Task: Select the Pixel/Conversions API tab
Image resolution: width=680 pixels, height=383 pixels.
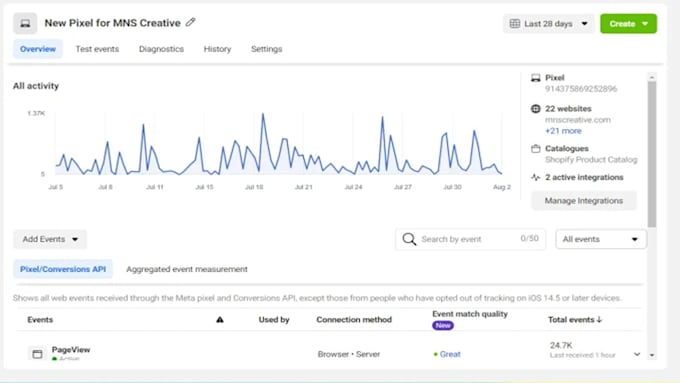Action: pos(63,269)
